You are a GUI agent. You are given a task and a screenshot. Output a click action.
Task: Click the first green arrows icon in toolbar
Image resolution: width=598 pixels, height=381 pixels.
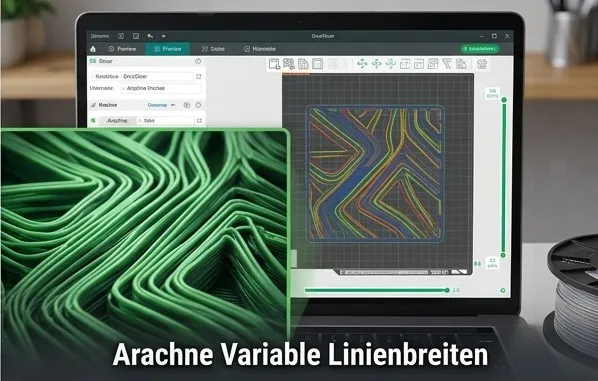(362, 64)
